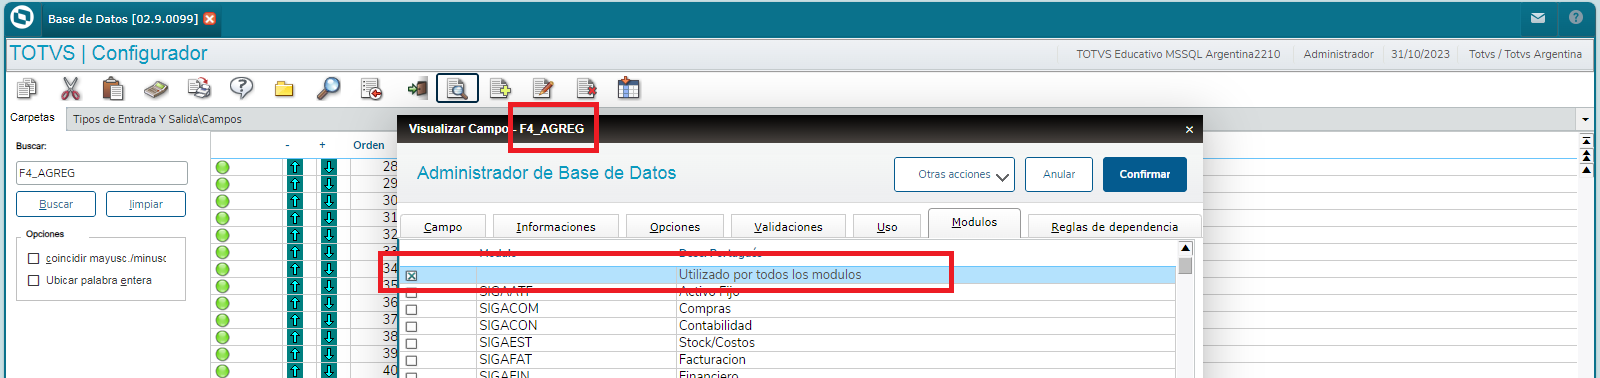Open the Reglas de dependencia tab

click(x=1114, y=227)
